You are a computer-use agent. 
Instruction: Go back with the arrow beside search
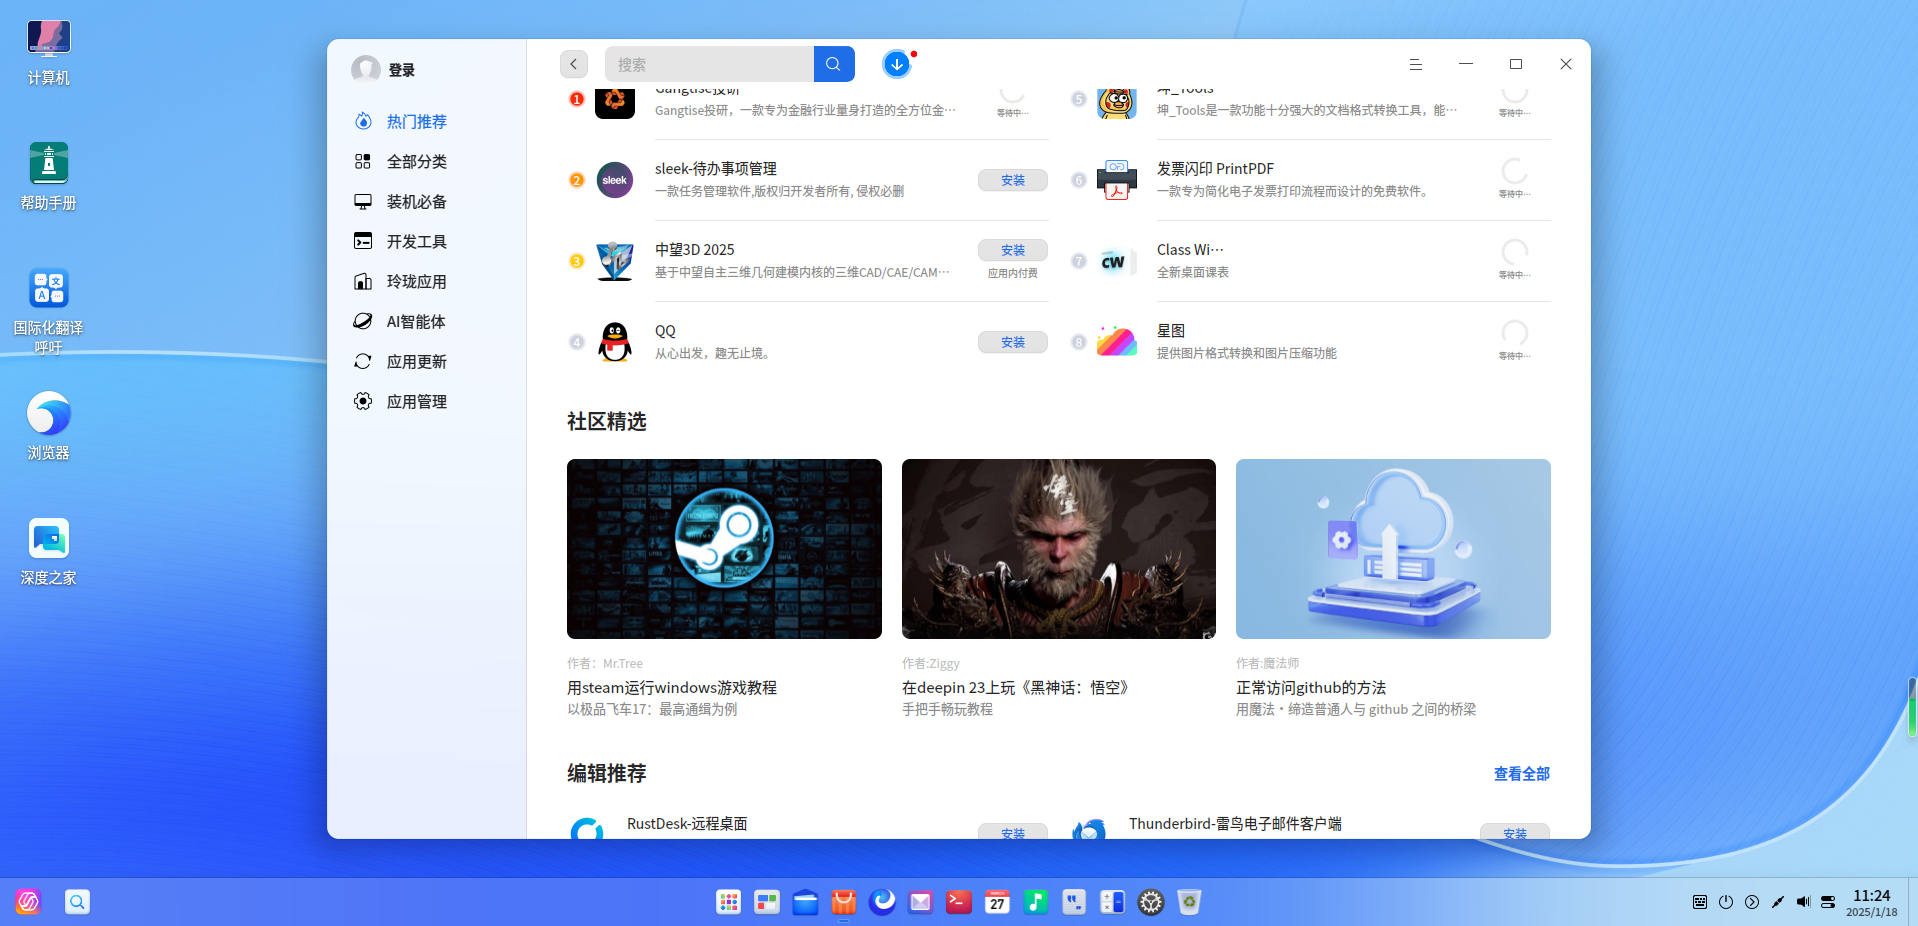(x=573, y=64)
